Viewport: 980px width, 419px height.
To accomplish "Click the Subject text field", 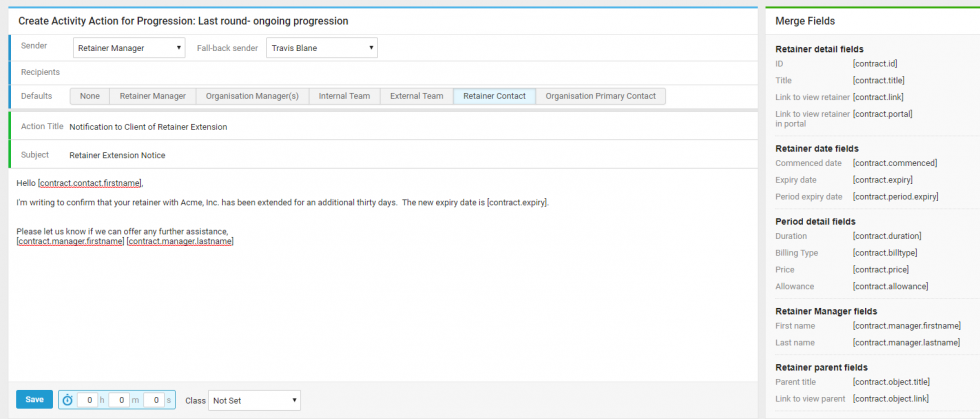I will pos(400,155).
